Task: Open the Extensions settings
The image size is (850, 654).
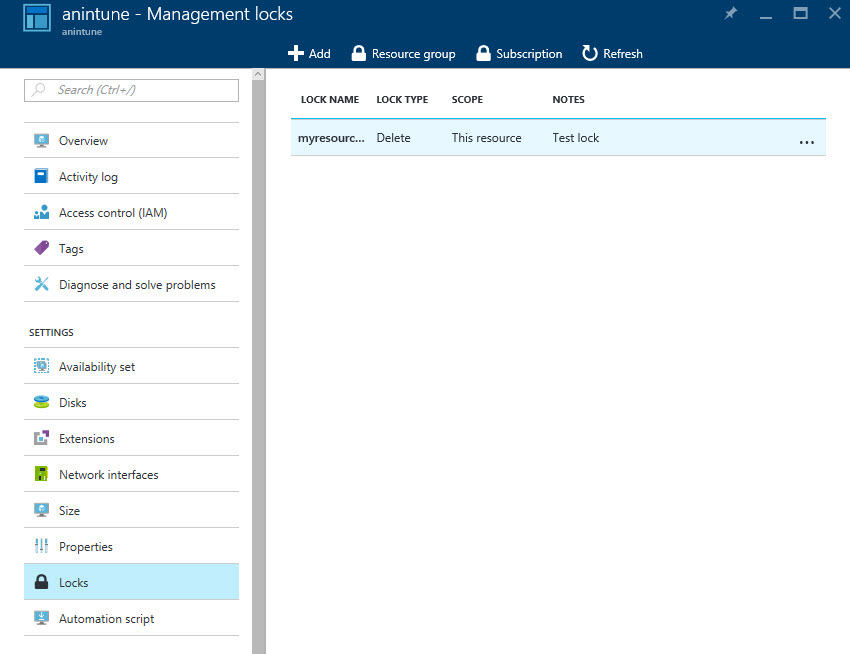Action: coord(131,438)
